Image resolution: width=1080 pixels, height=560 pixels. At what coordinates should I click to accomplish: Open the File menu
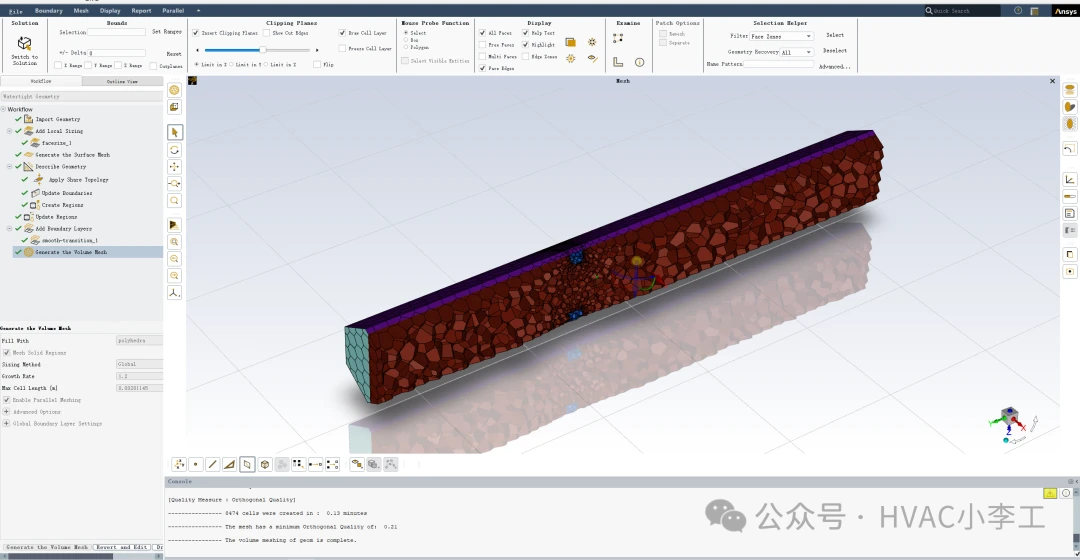(16, 11)
